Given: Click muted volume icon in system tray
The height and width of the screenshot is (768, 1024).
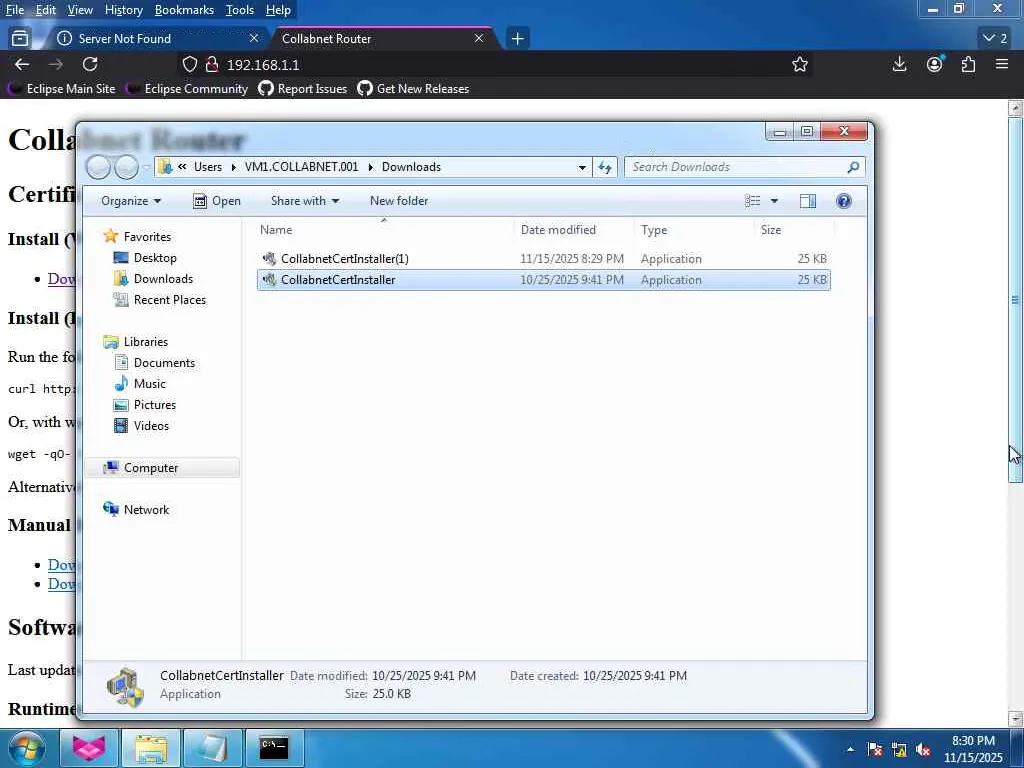Looking at the screenshot, I should pyautogui.click(x=923, y=750).
